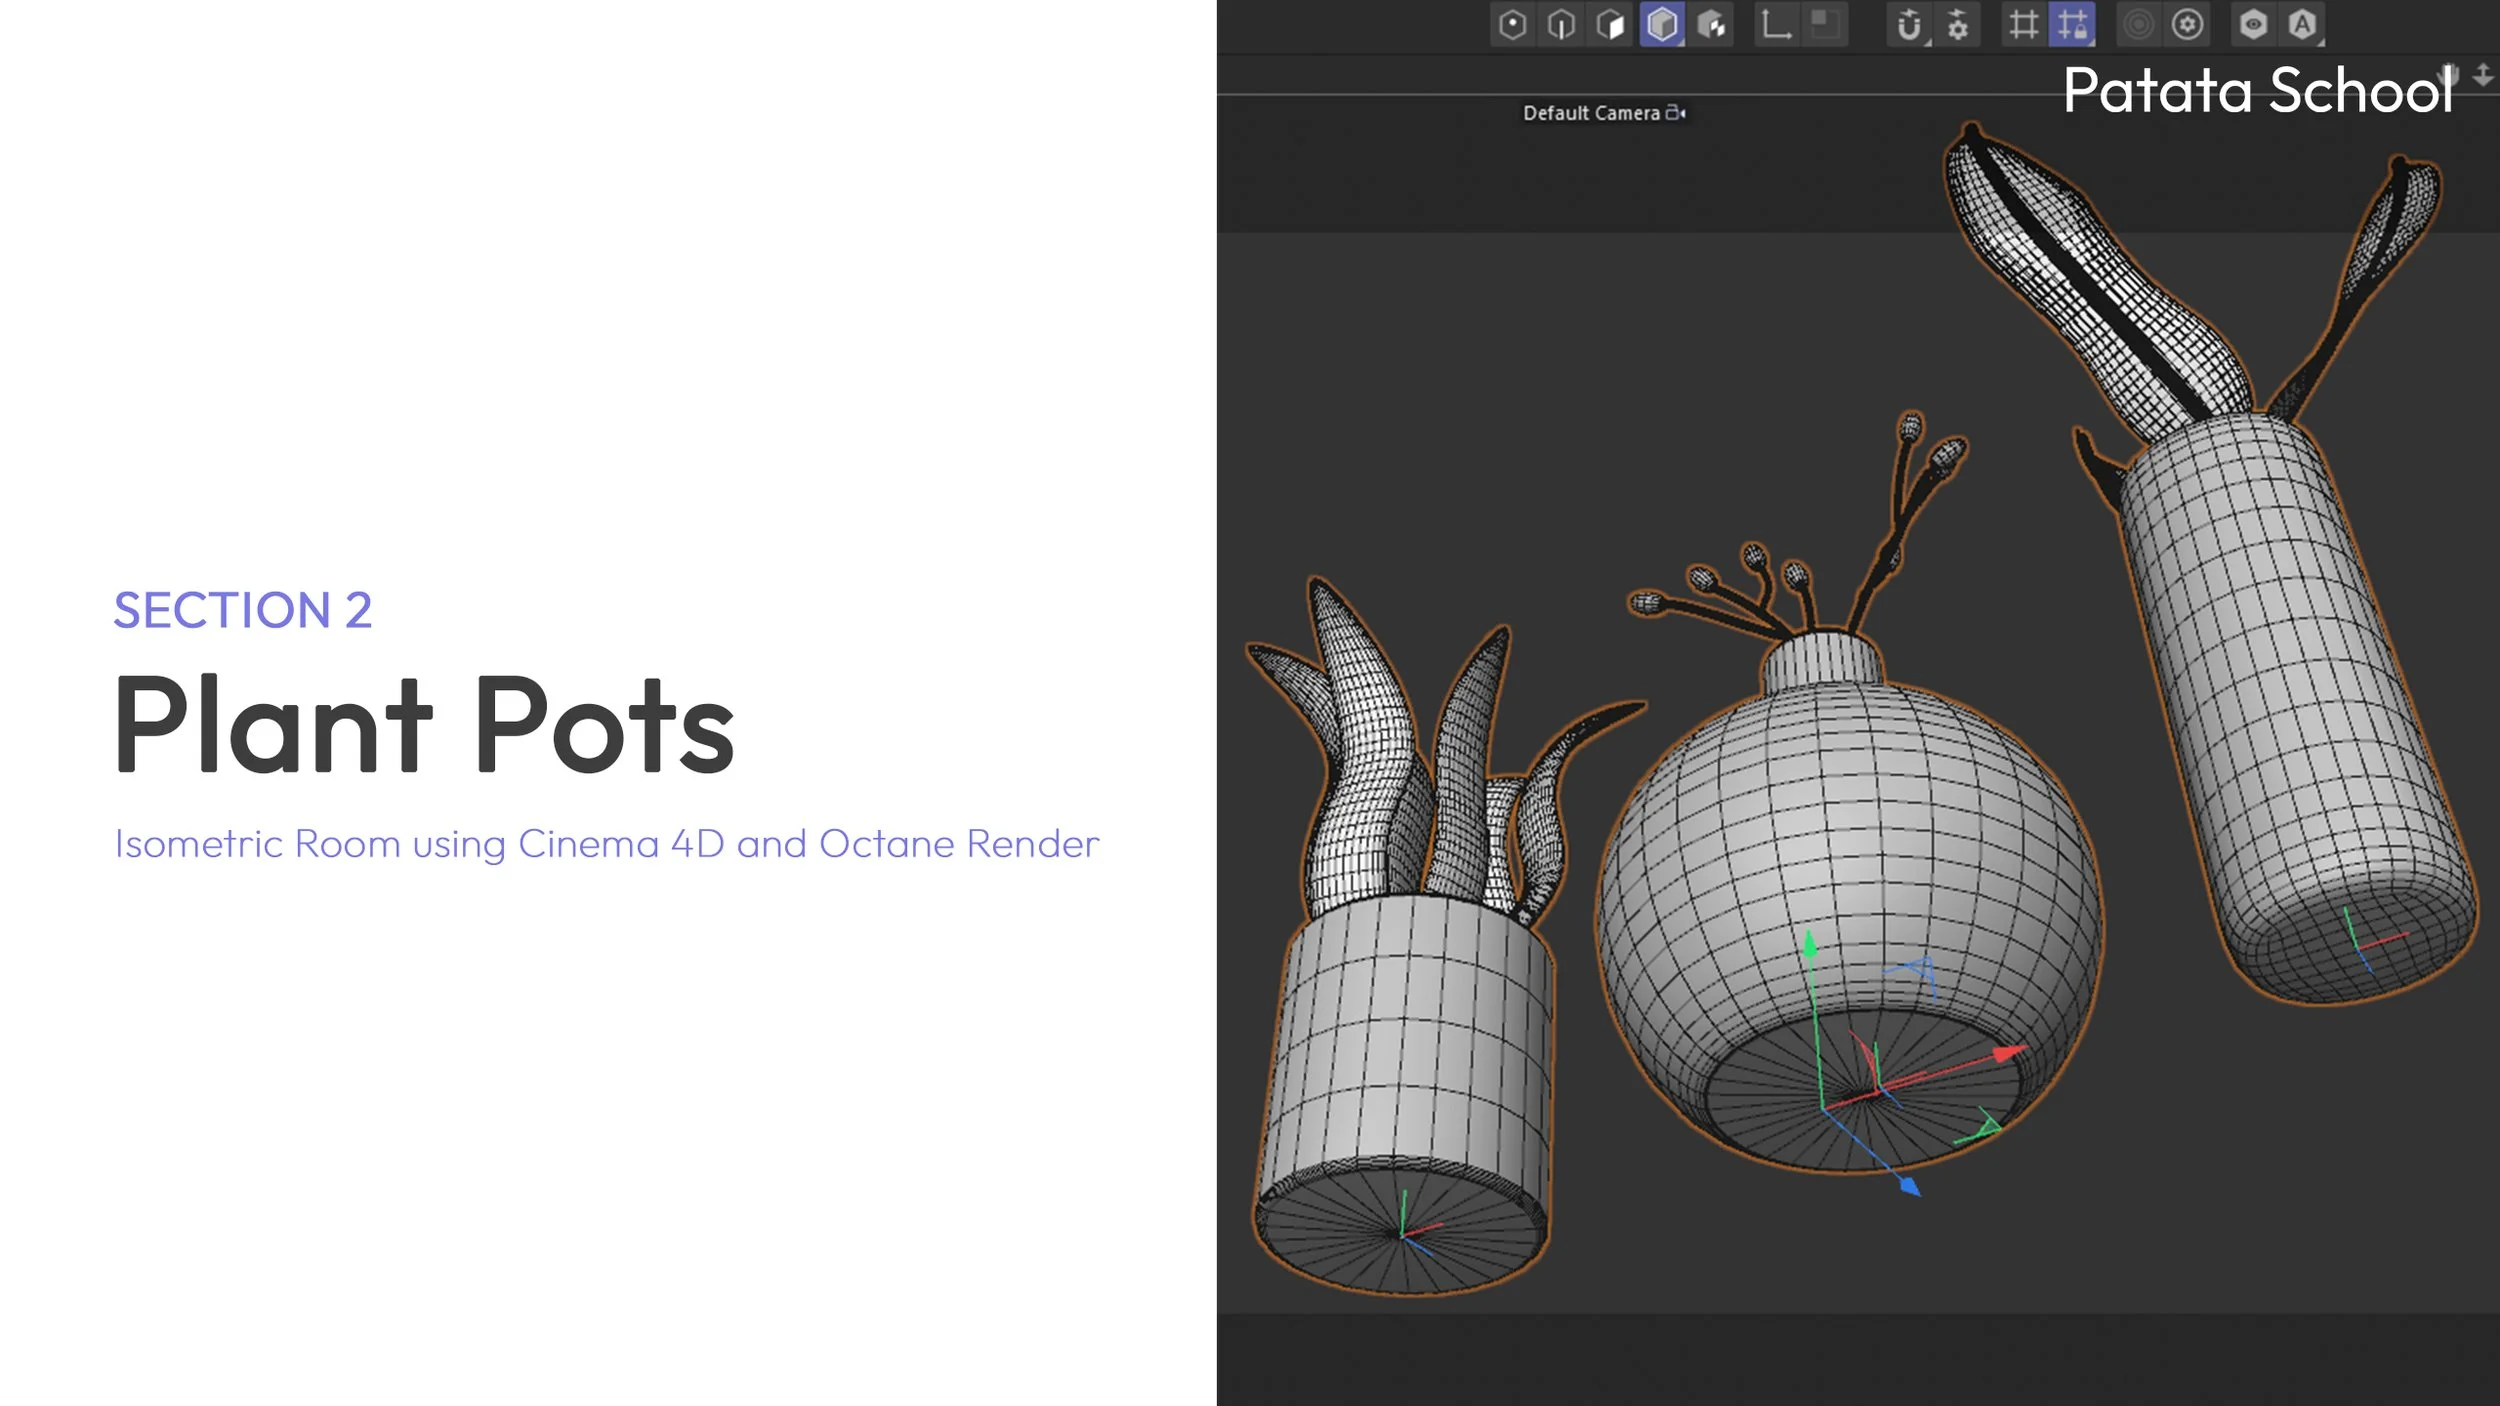Screen dimensions: 2500x1406
Task: Toggle the viewport solo eye hexagon
Action: point(2253,25)
